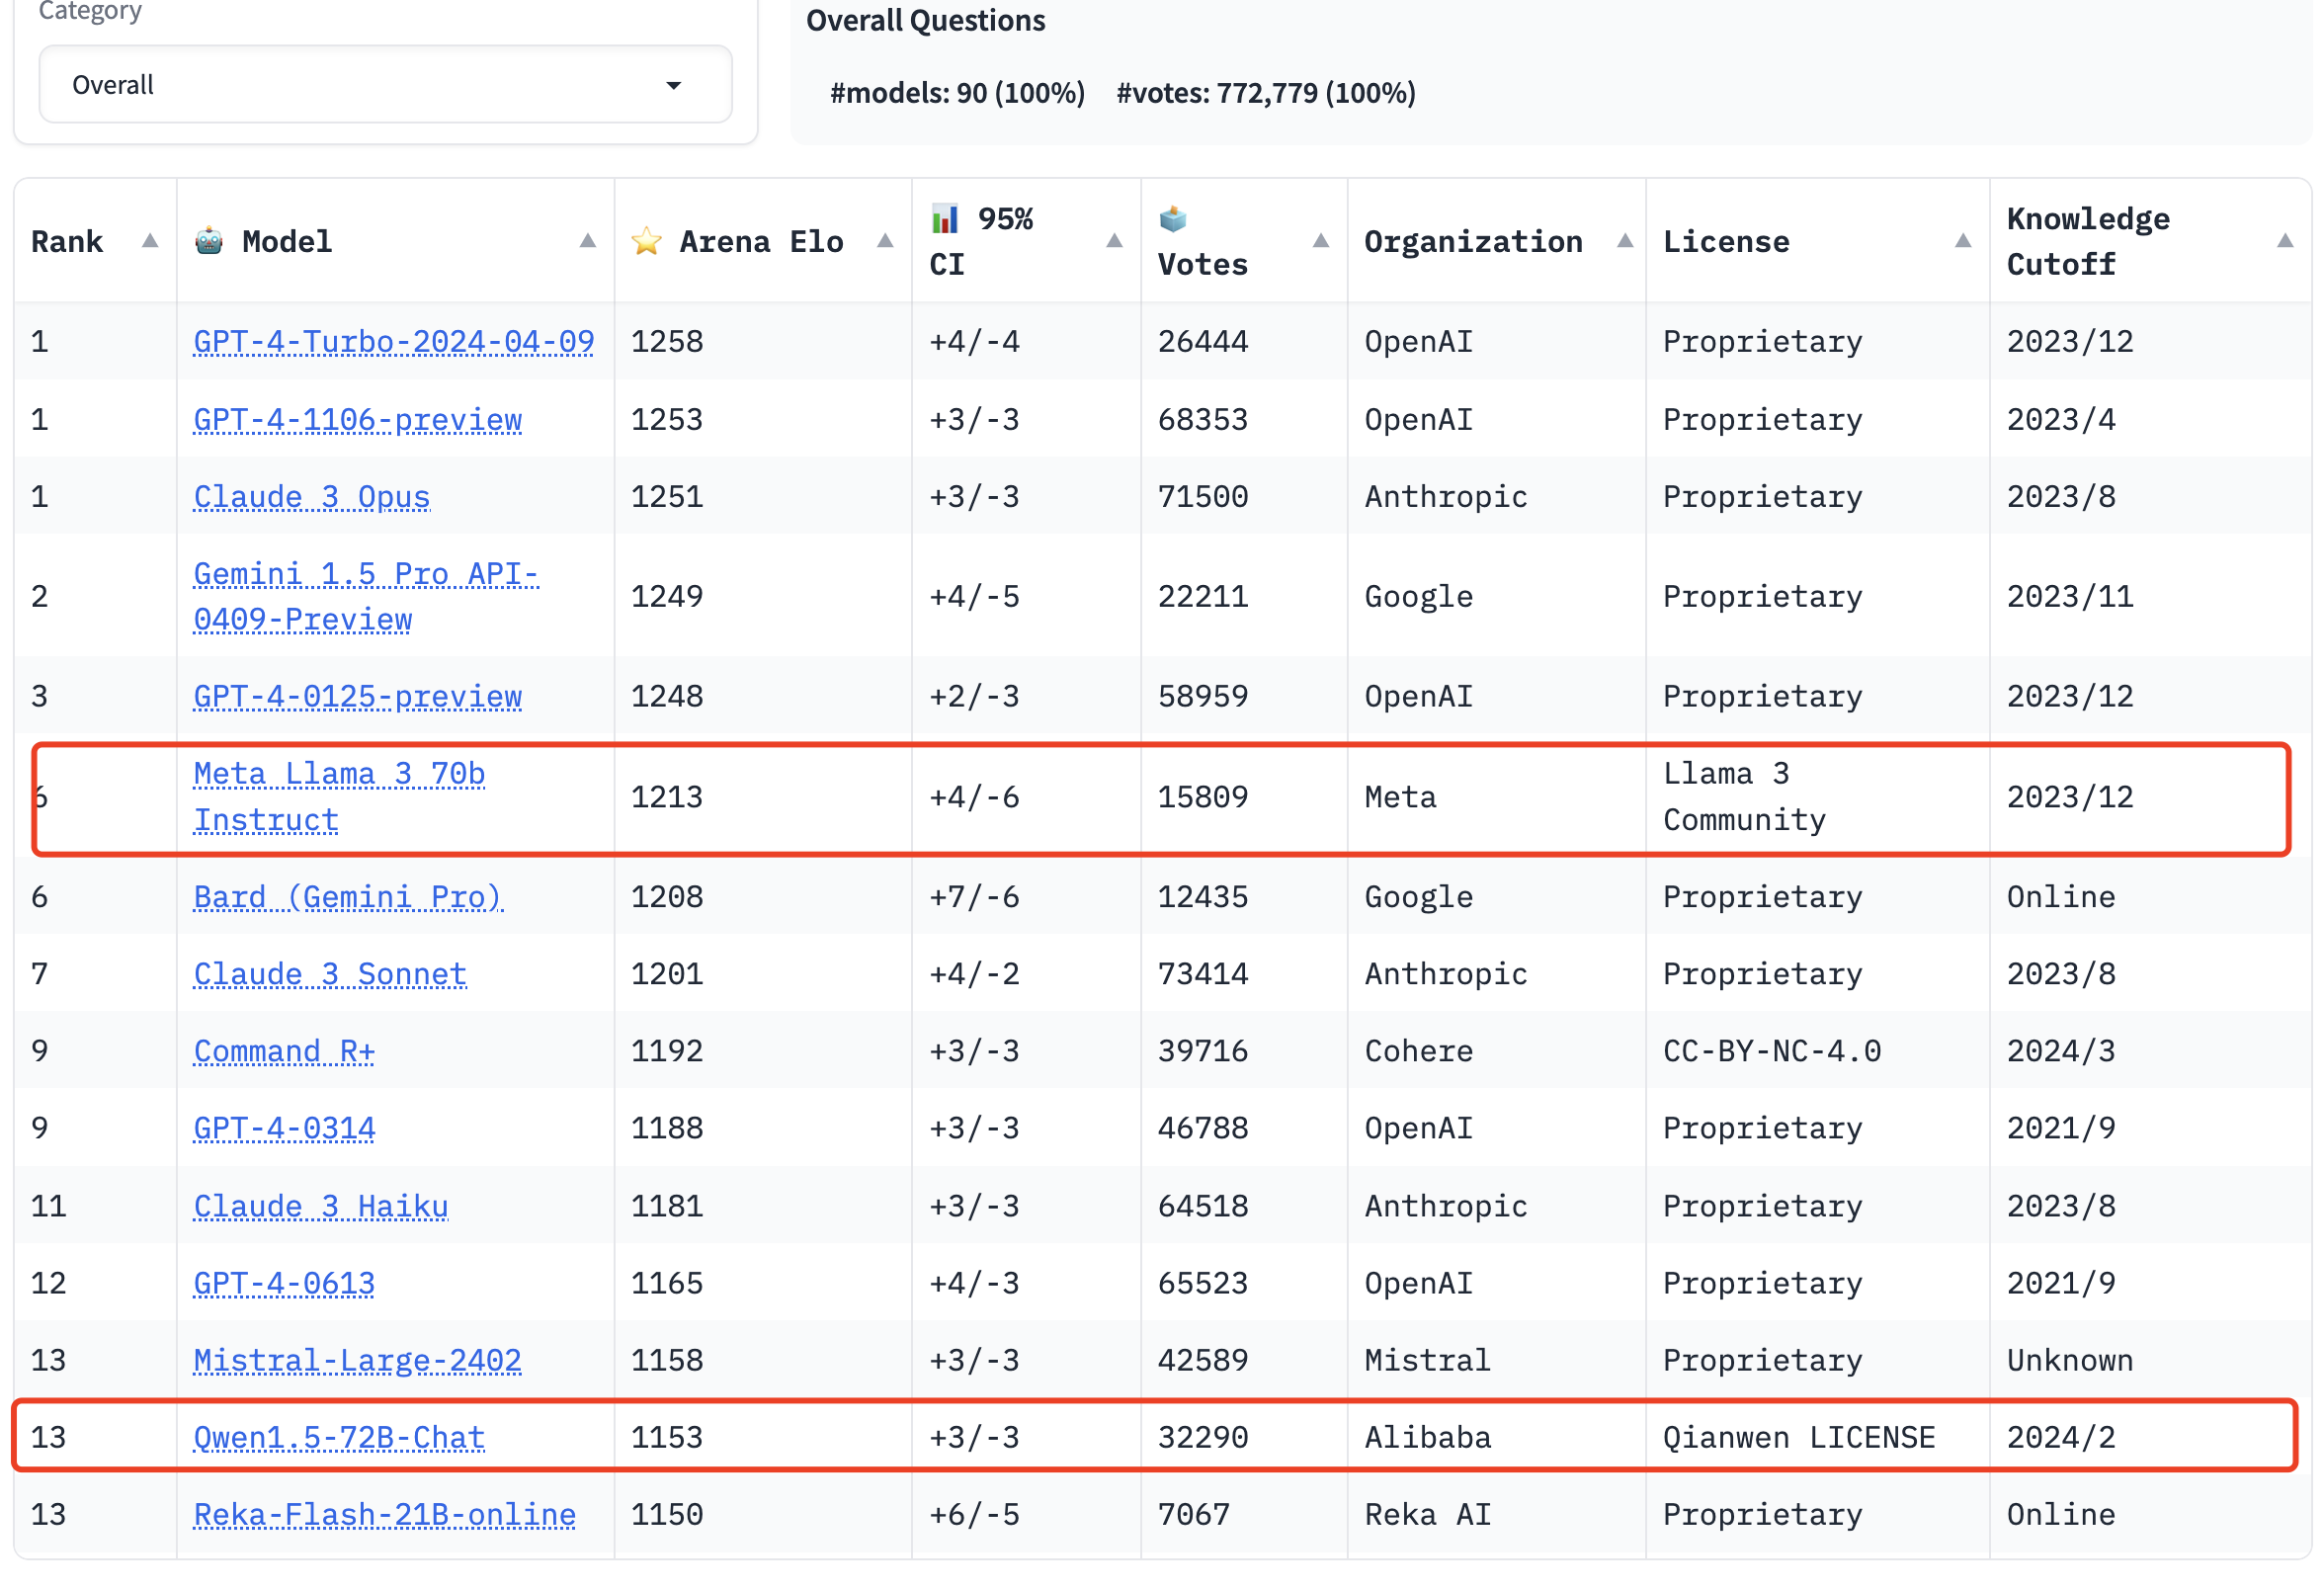Open the Category dropdown showing Overall
The image size is (2324, 1589).
(x=385, y=84)
